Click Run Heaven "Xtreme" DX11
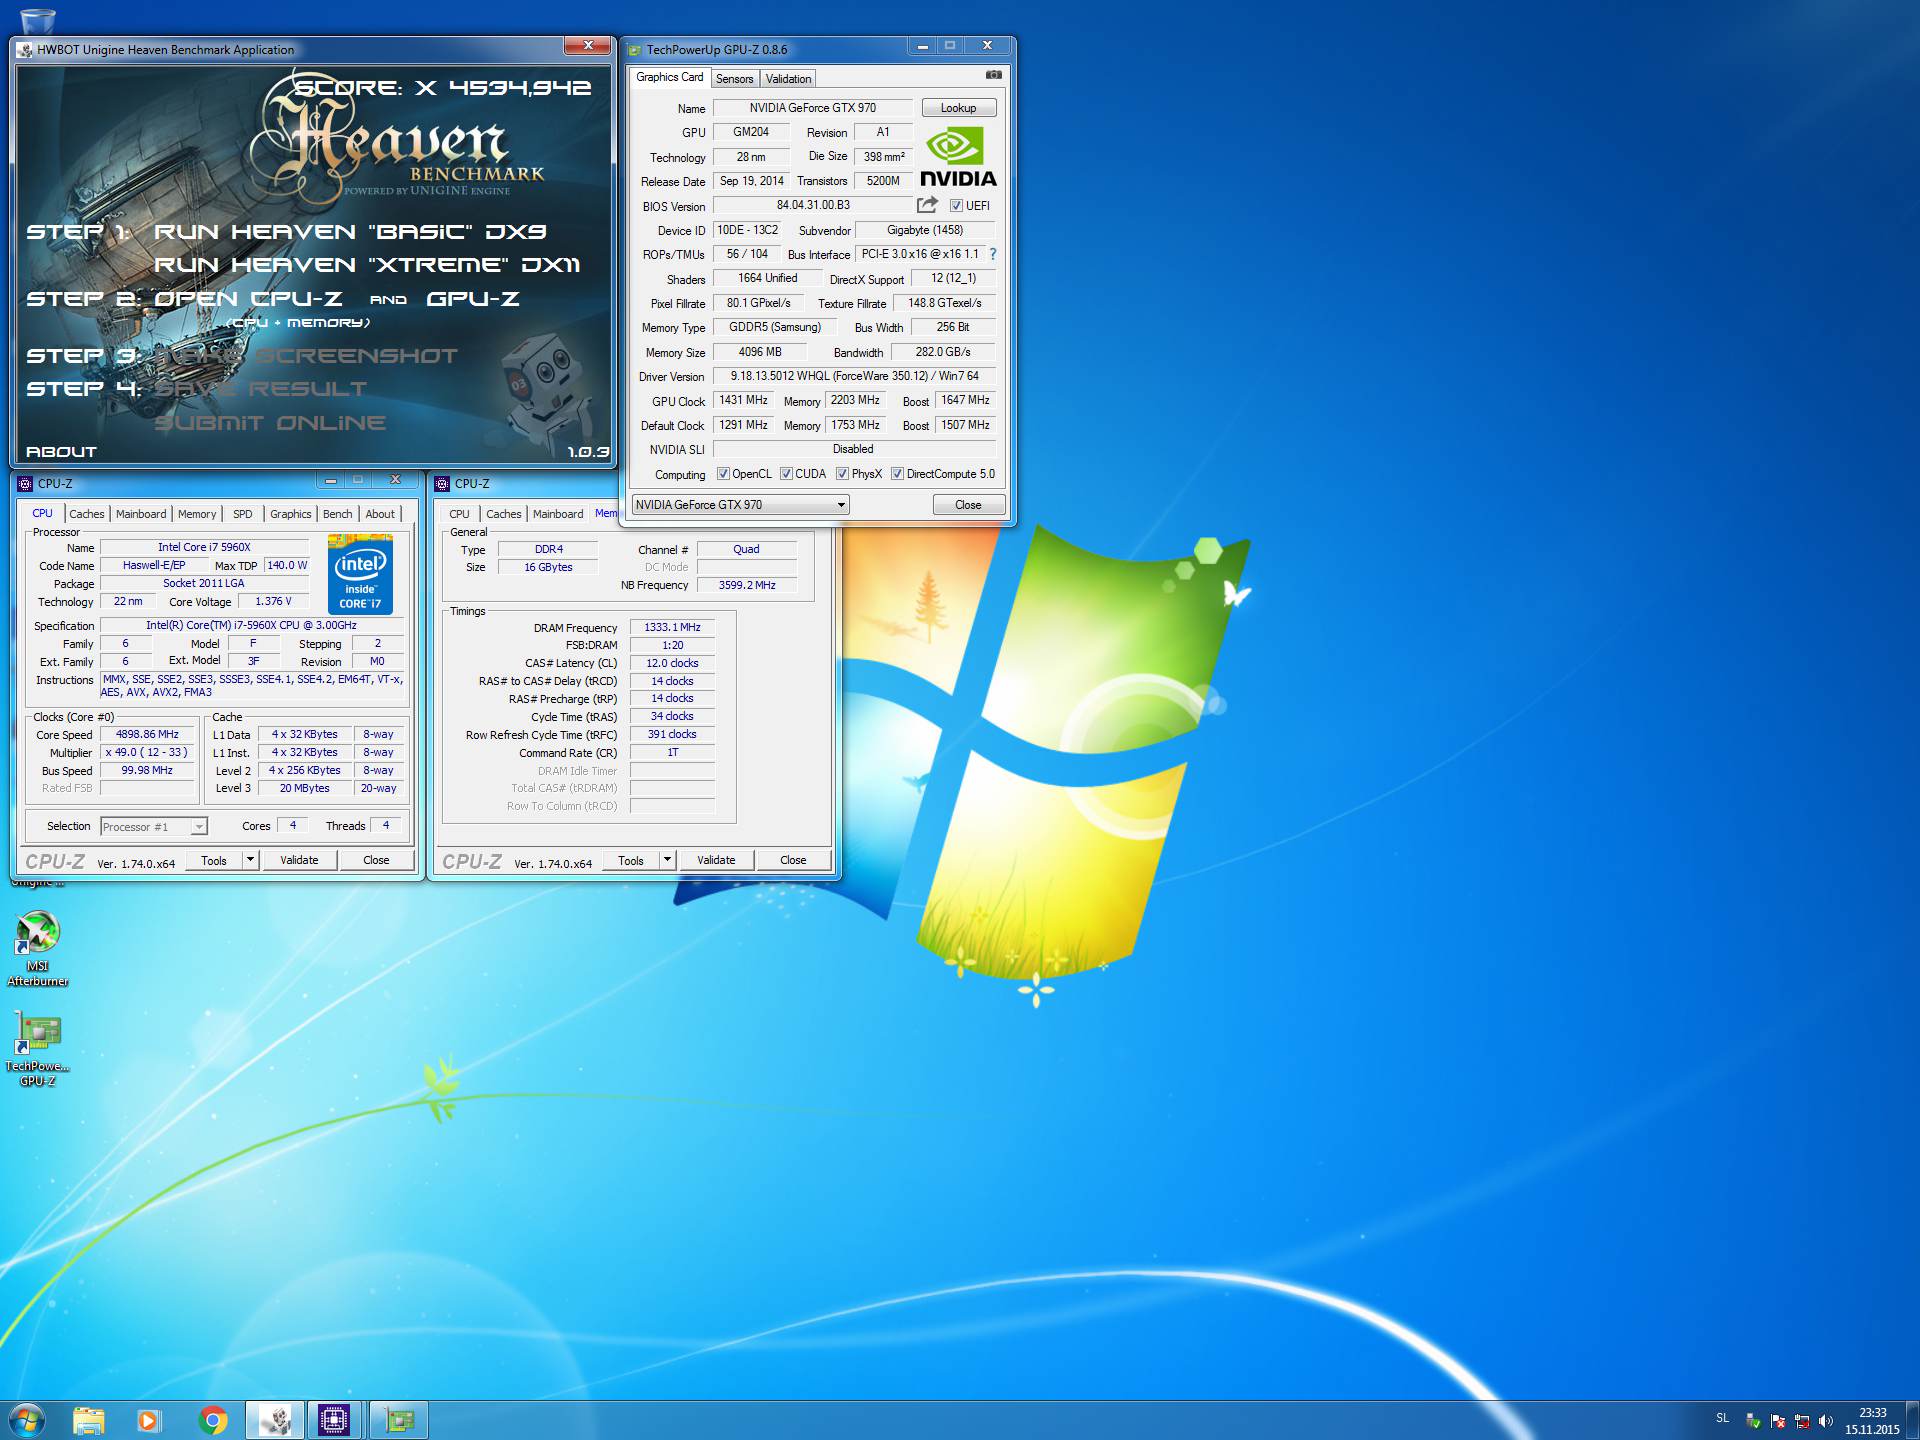 (x=366, y=265)
